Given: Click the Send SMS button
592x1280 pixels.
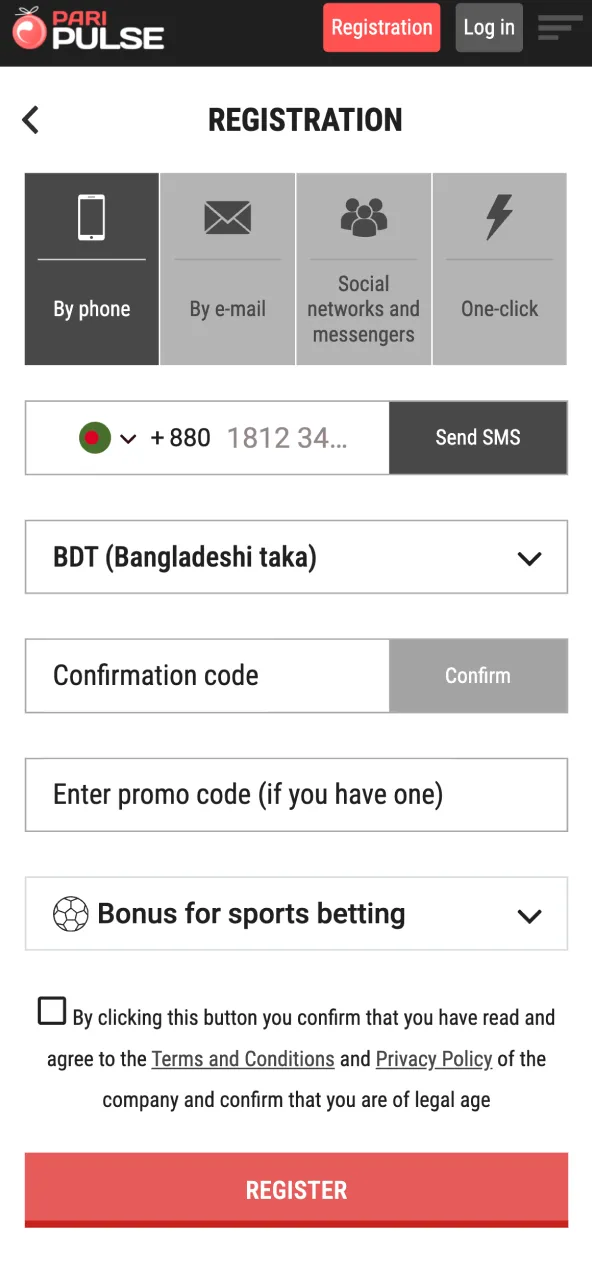Looking at the screenshot, I should 478,438.
